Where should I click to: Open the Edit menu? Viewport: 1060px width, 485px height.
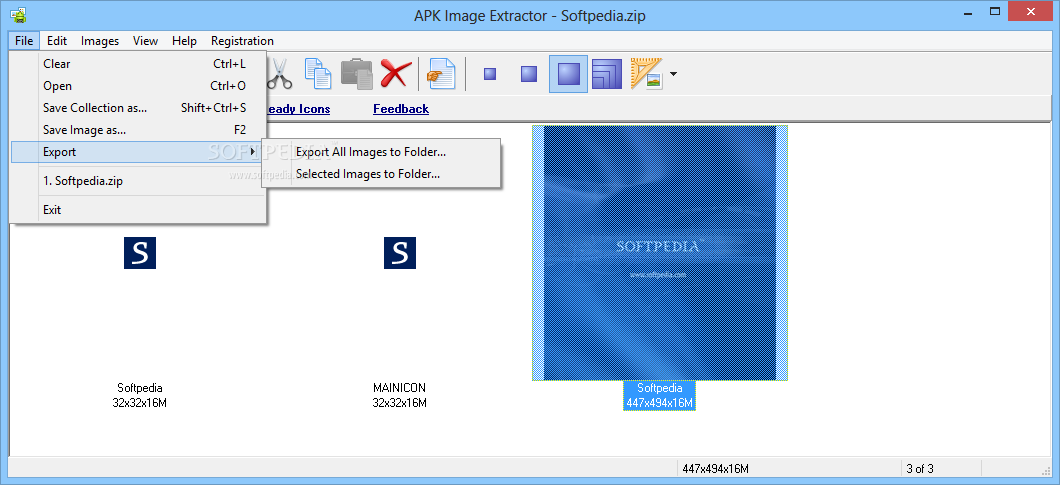coord(57,41)
